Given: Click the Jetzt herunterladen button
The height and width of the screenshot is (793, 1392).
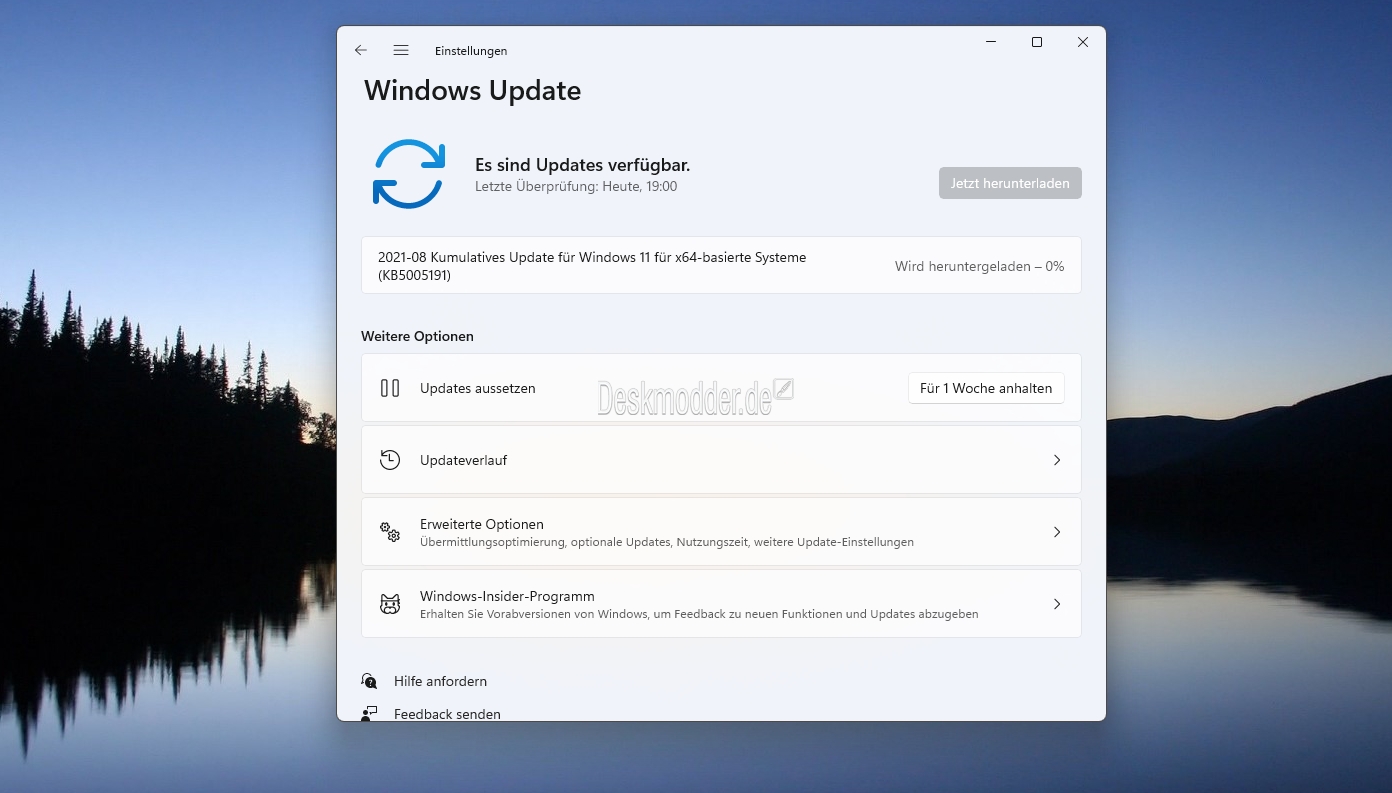Looking at the screenshot, I should pos(1010,183).
